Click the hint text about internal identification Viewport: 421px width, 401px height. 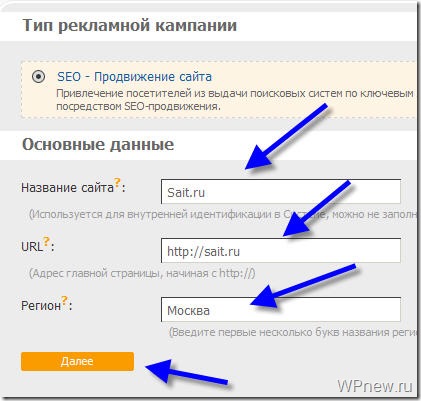click(223, 214)
